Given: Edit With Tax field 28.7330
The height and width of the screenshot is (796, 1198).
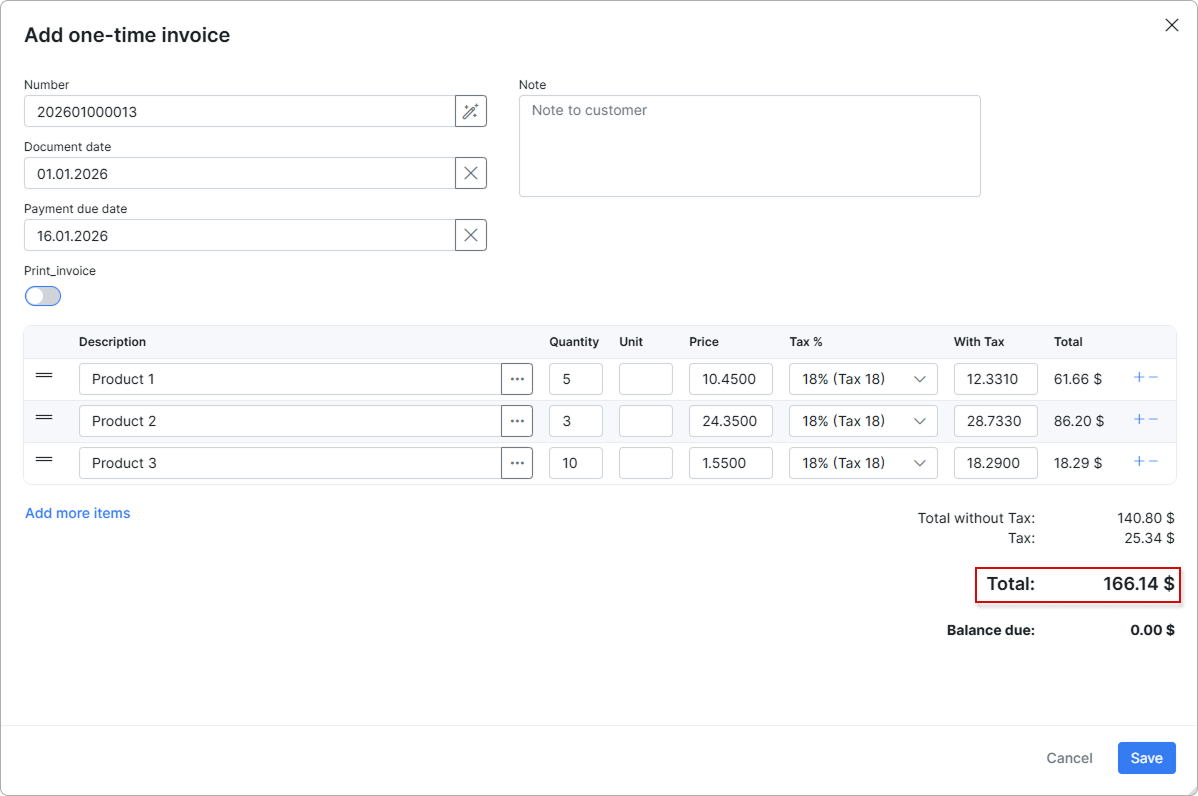Looking at the screenshot, I should [x=996, y=421].
